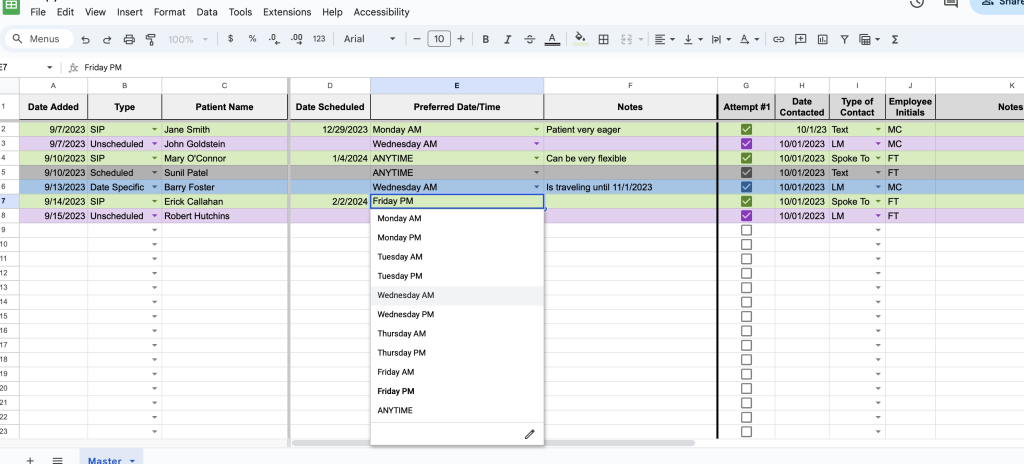Uncheck Attempt #1 for Mary O'Connor row
The width and height of the screenshot is (1024, 464).
click(x=746, y=158)
